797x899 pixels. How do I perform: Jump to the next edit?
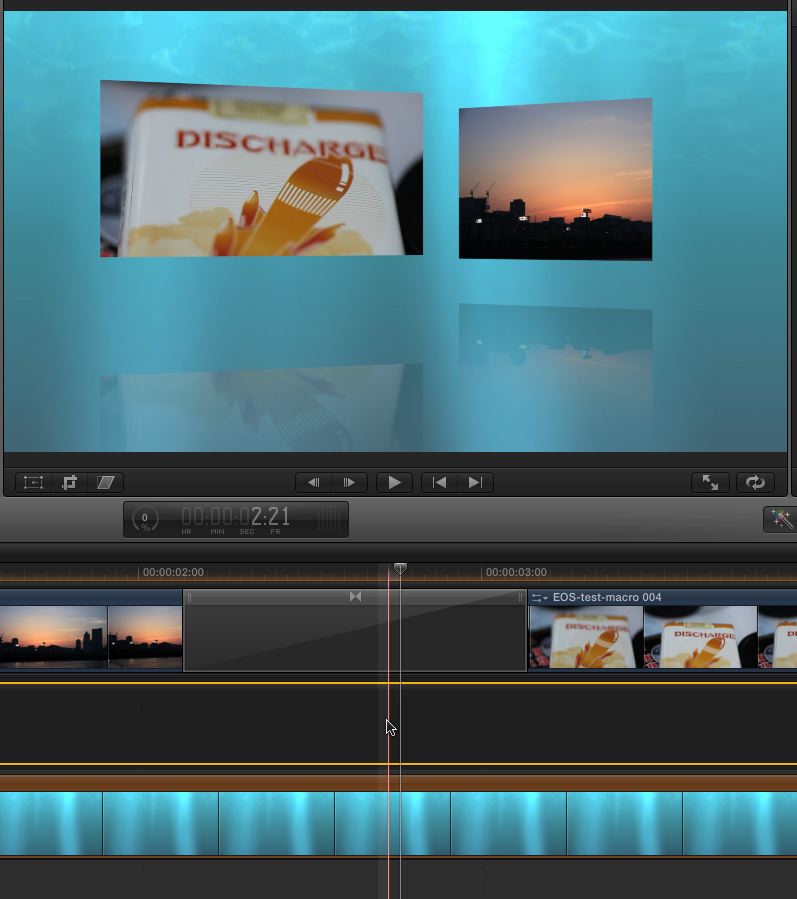(x=475, y=482)
